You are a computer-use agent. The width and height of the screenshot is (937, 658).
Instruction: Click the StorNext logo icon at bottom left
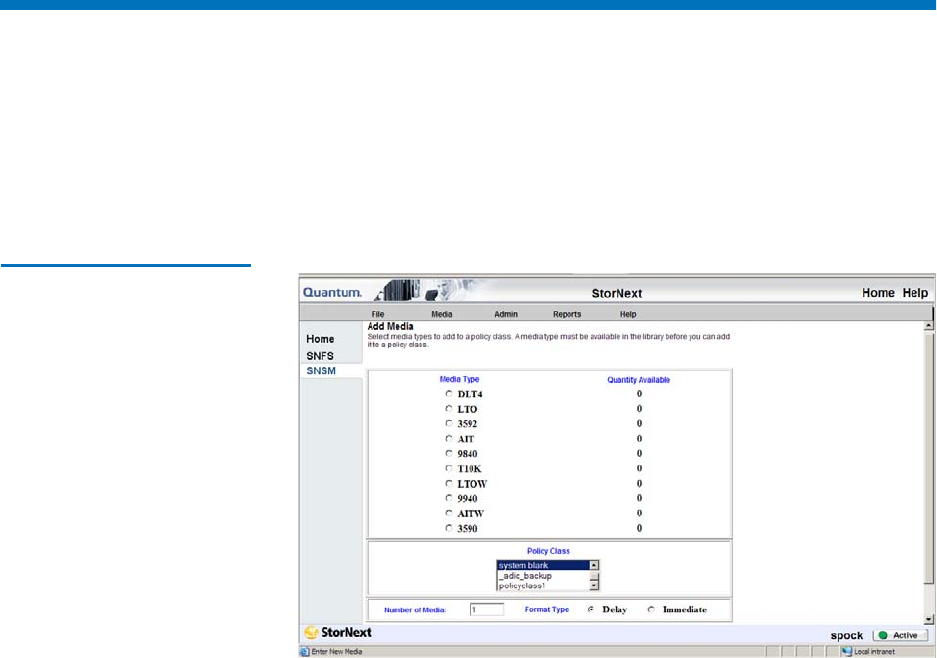point(313,633)
